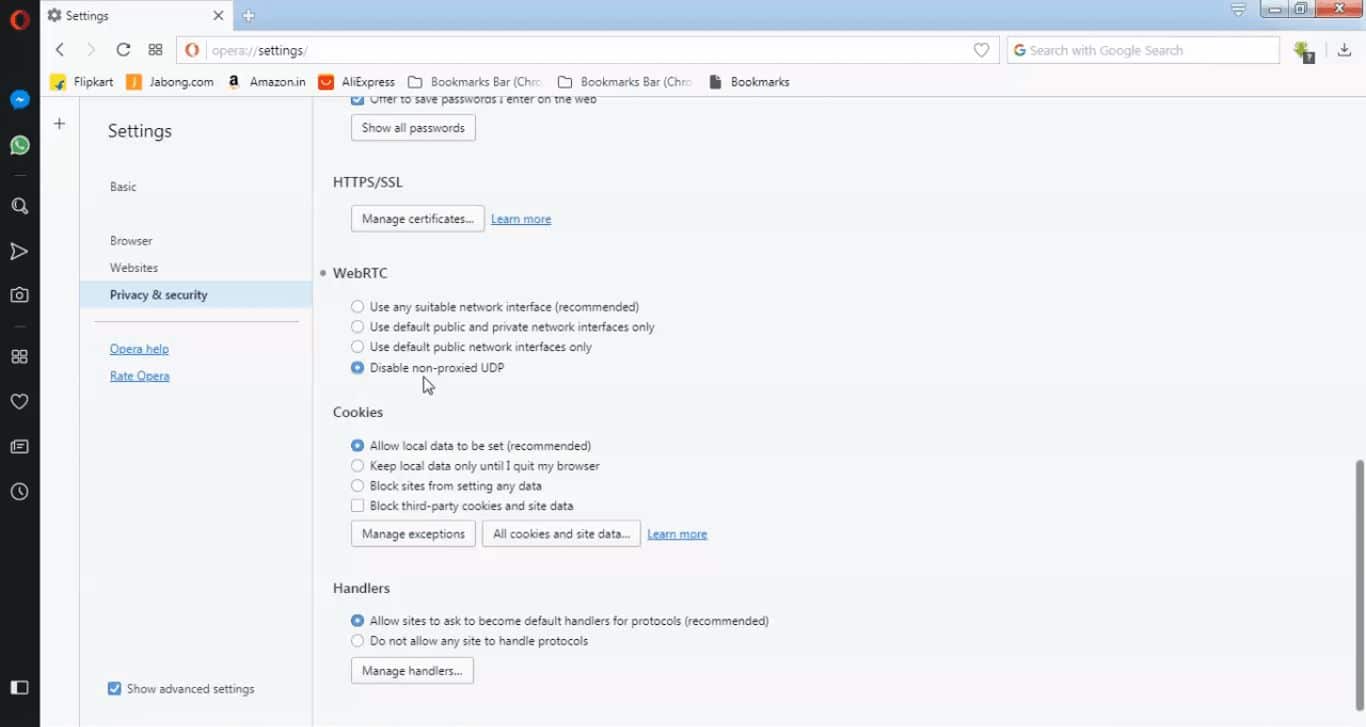This screenshot has height=727, width=1366.
Task: Click in the Google search field
Action: pos(1150,50)
